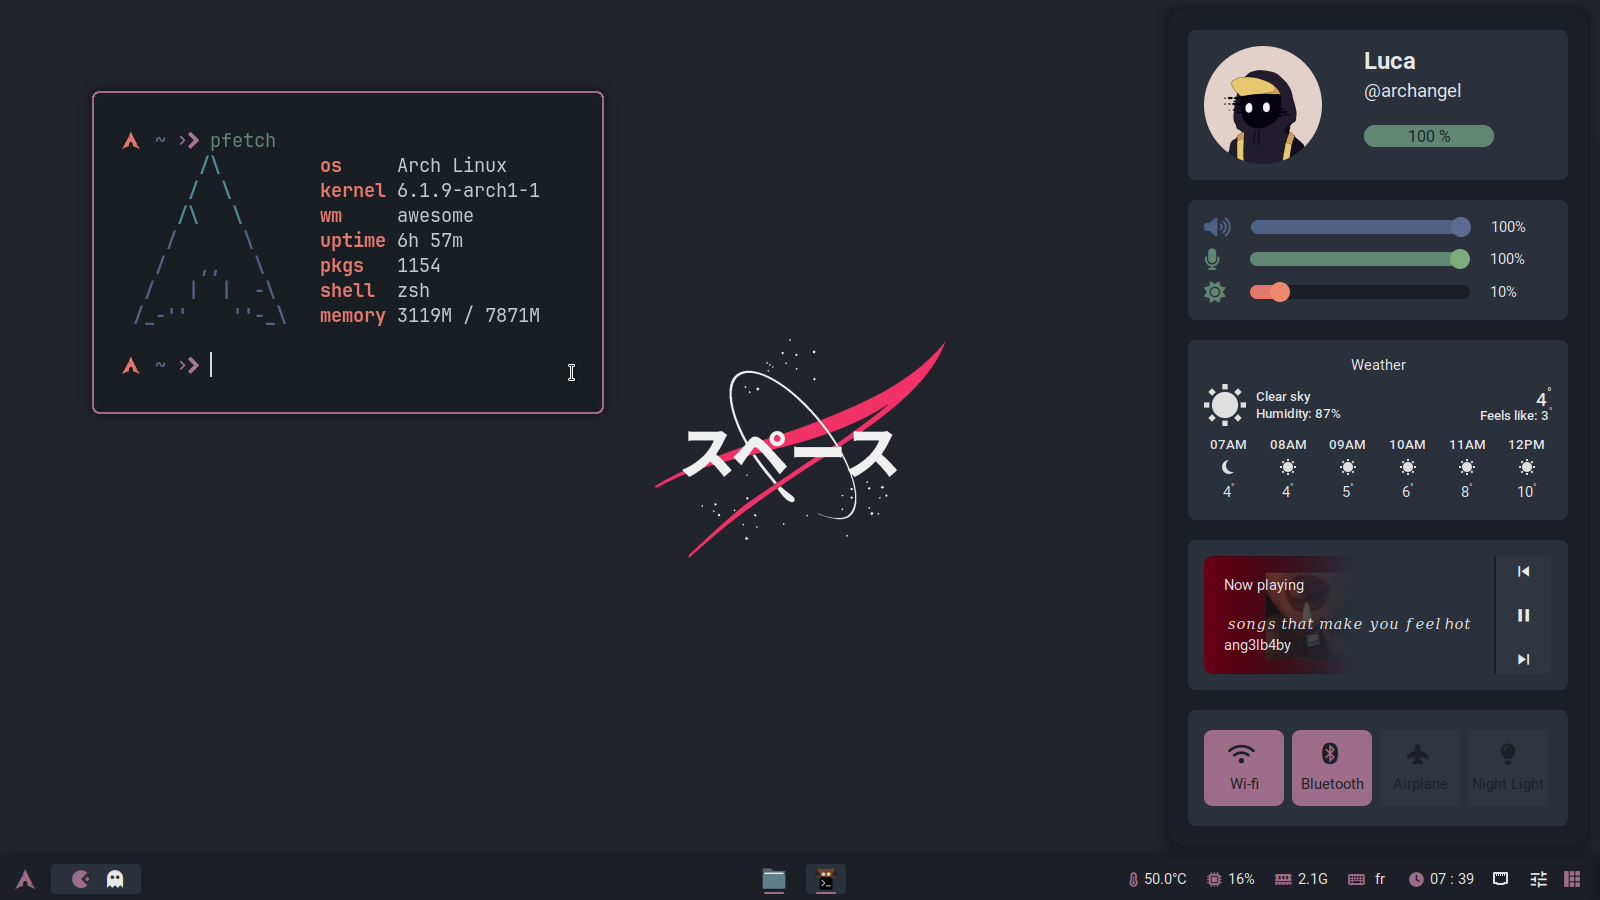
Task: Click the brightness sun icon
Action: pos(1214,292)
